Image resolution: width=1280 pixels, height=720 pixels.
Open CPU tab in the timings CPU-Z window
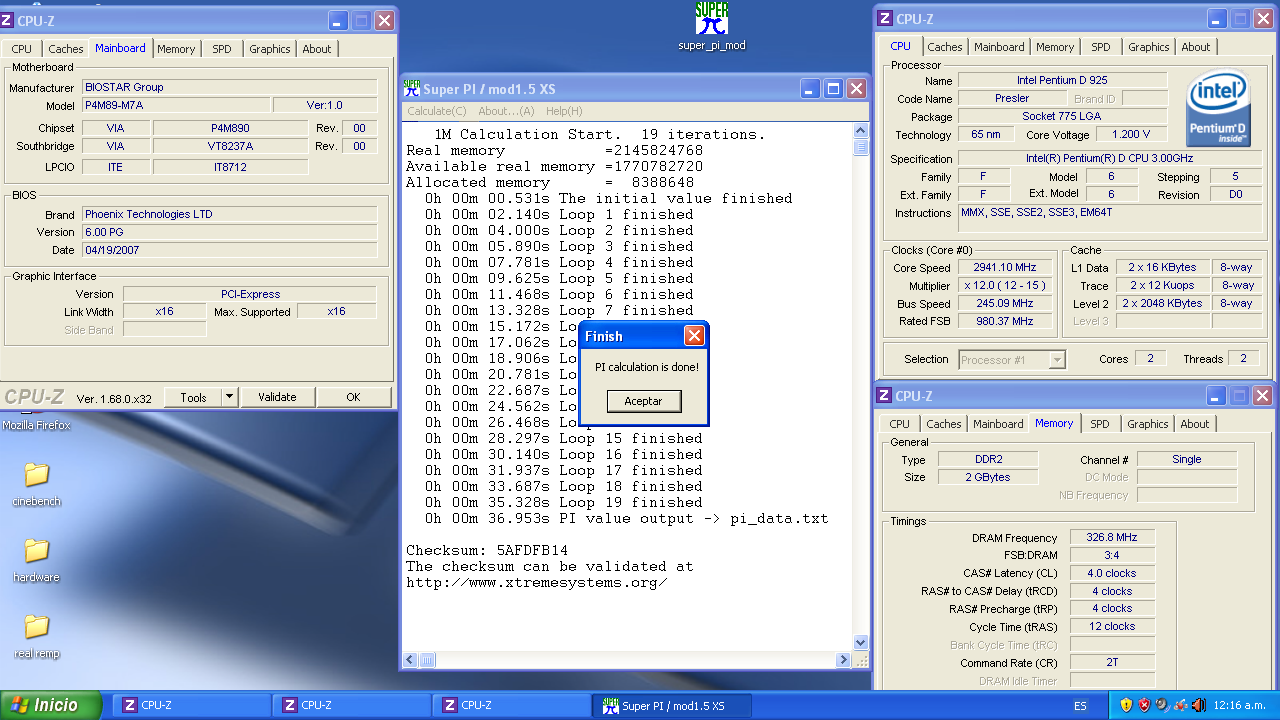click(900, 424)
